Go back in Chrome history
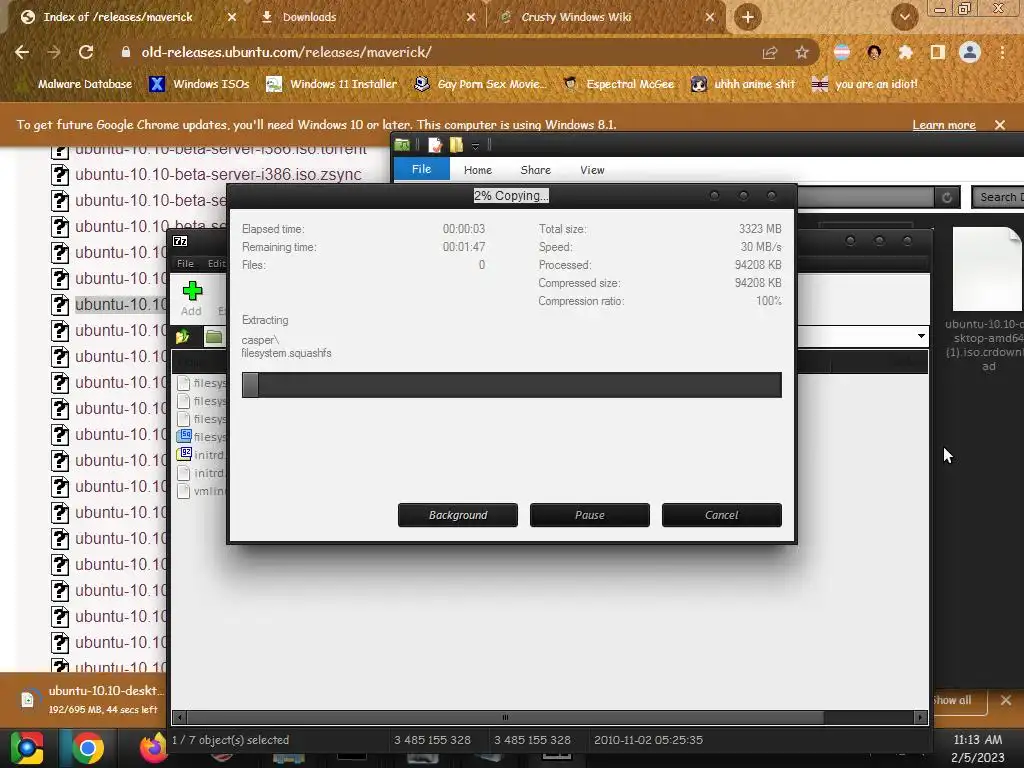1024x768 pixels. [22, 52]
